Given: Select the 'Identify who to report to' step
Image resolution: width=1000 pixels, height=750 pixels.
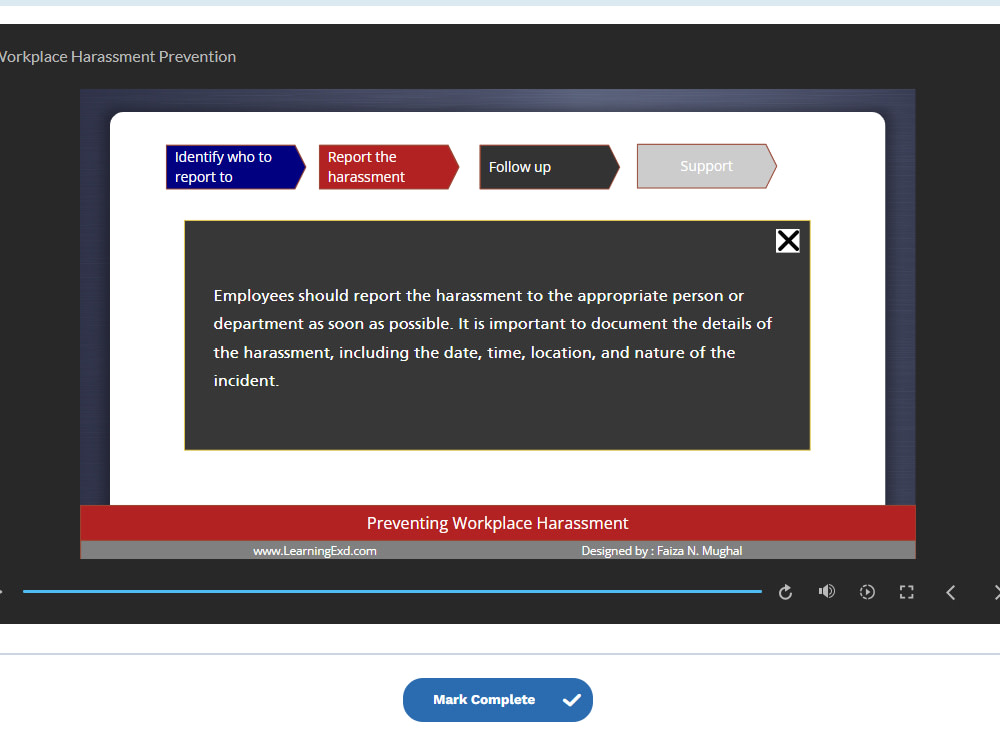Looking at the screenshot, I should [x=235, y=167].
